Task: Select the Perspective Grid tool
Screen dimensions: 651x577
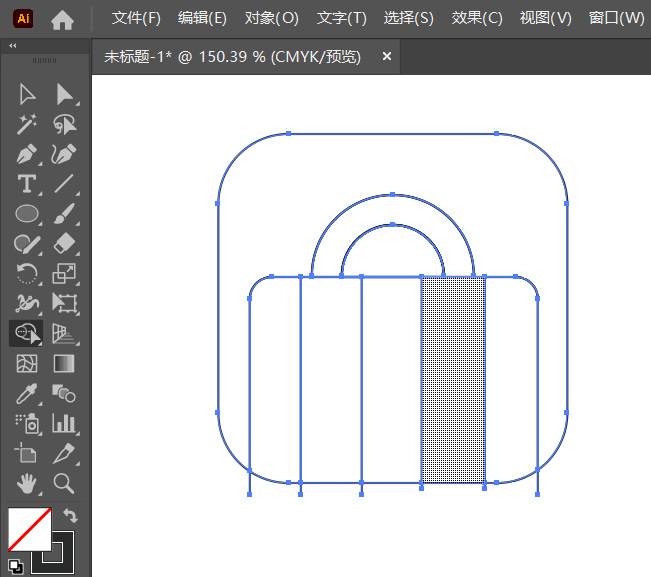Action: (64, 334)
